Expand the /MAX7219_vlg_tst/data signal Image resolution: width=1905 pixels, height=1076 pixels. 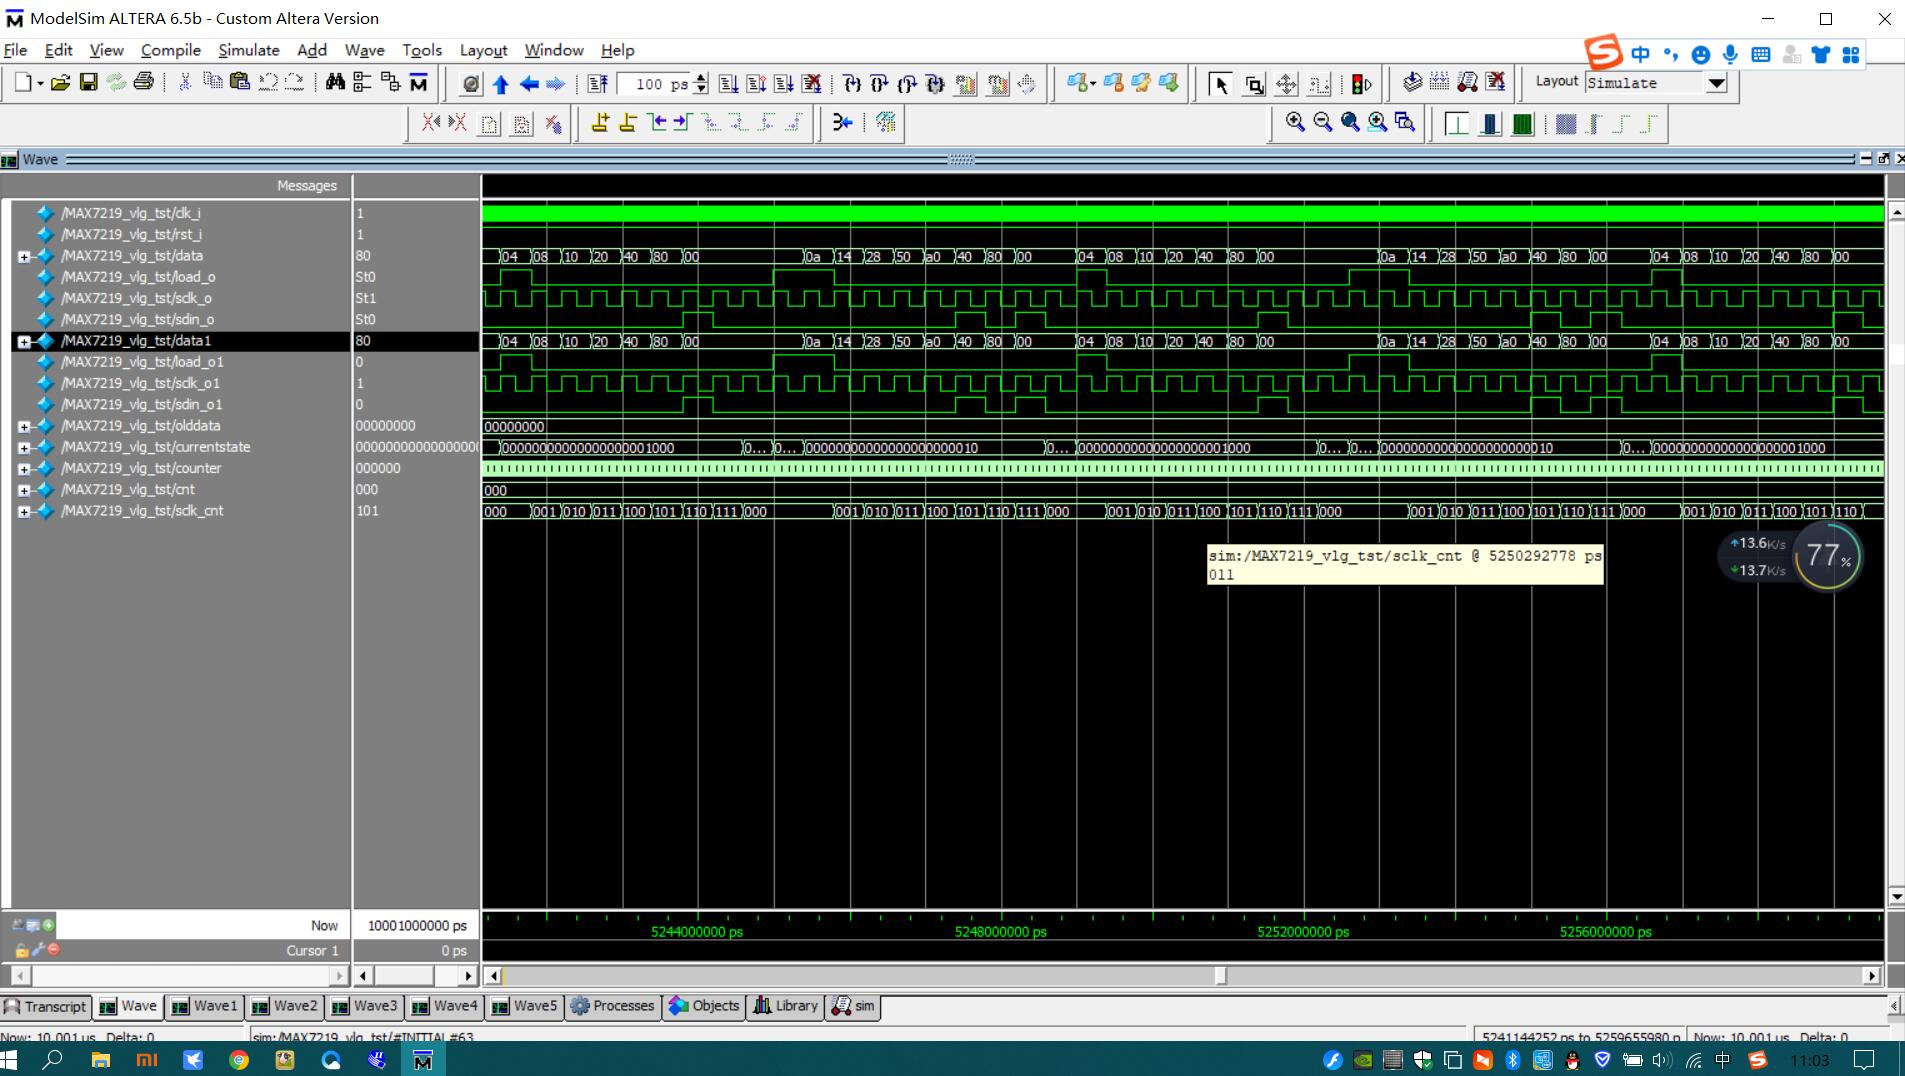pyautogui.click(x=24, y=257)
